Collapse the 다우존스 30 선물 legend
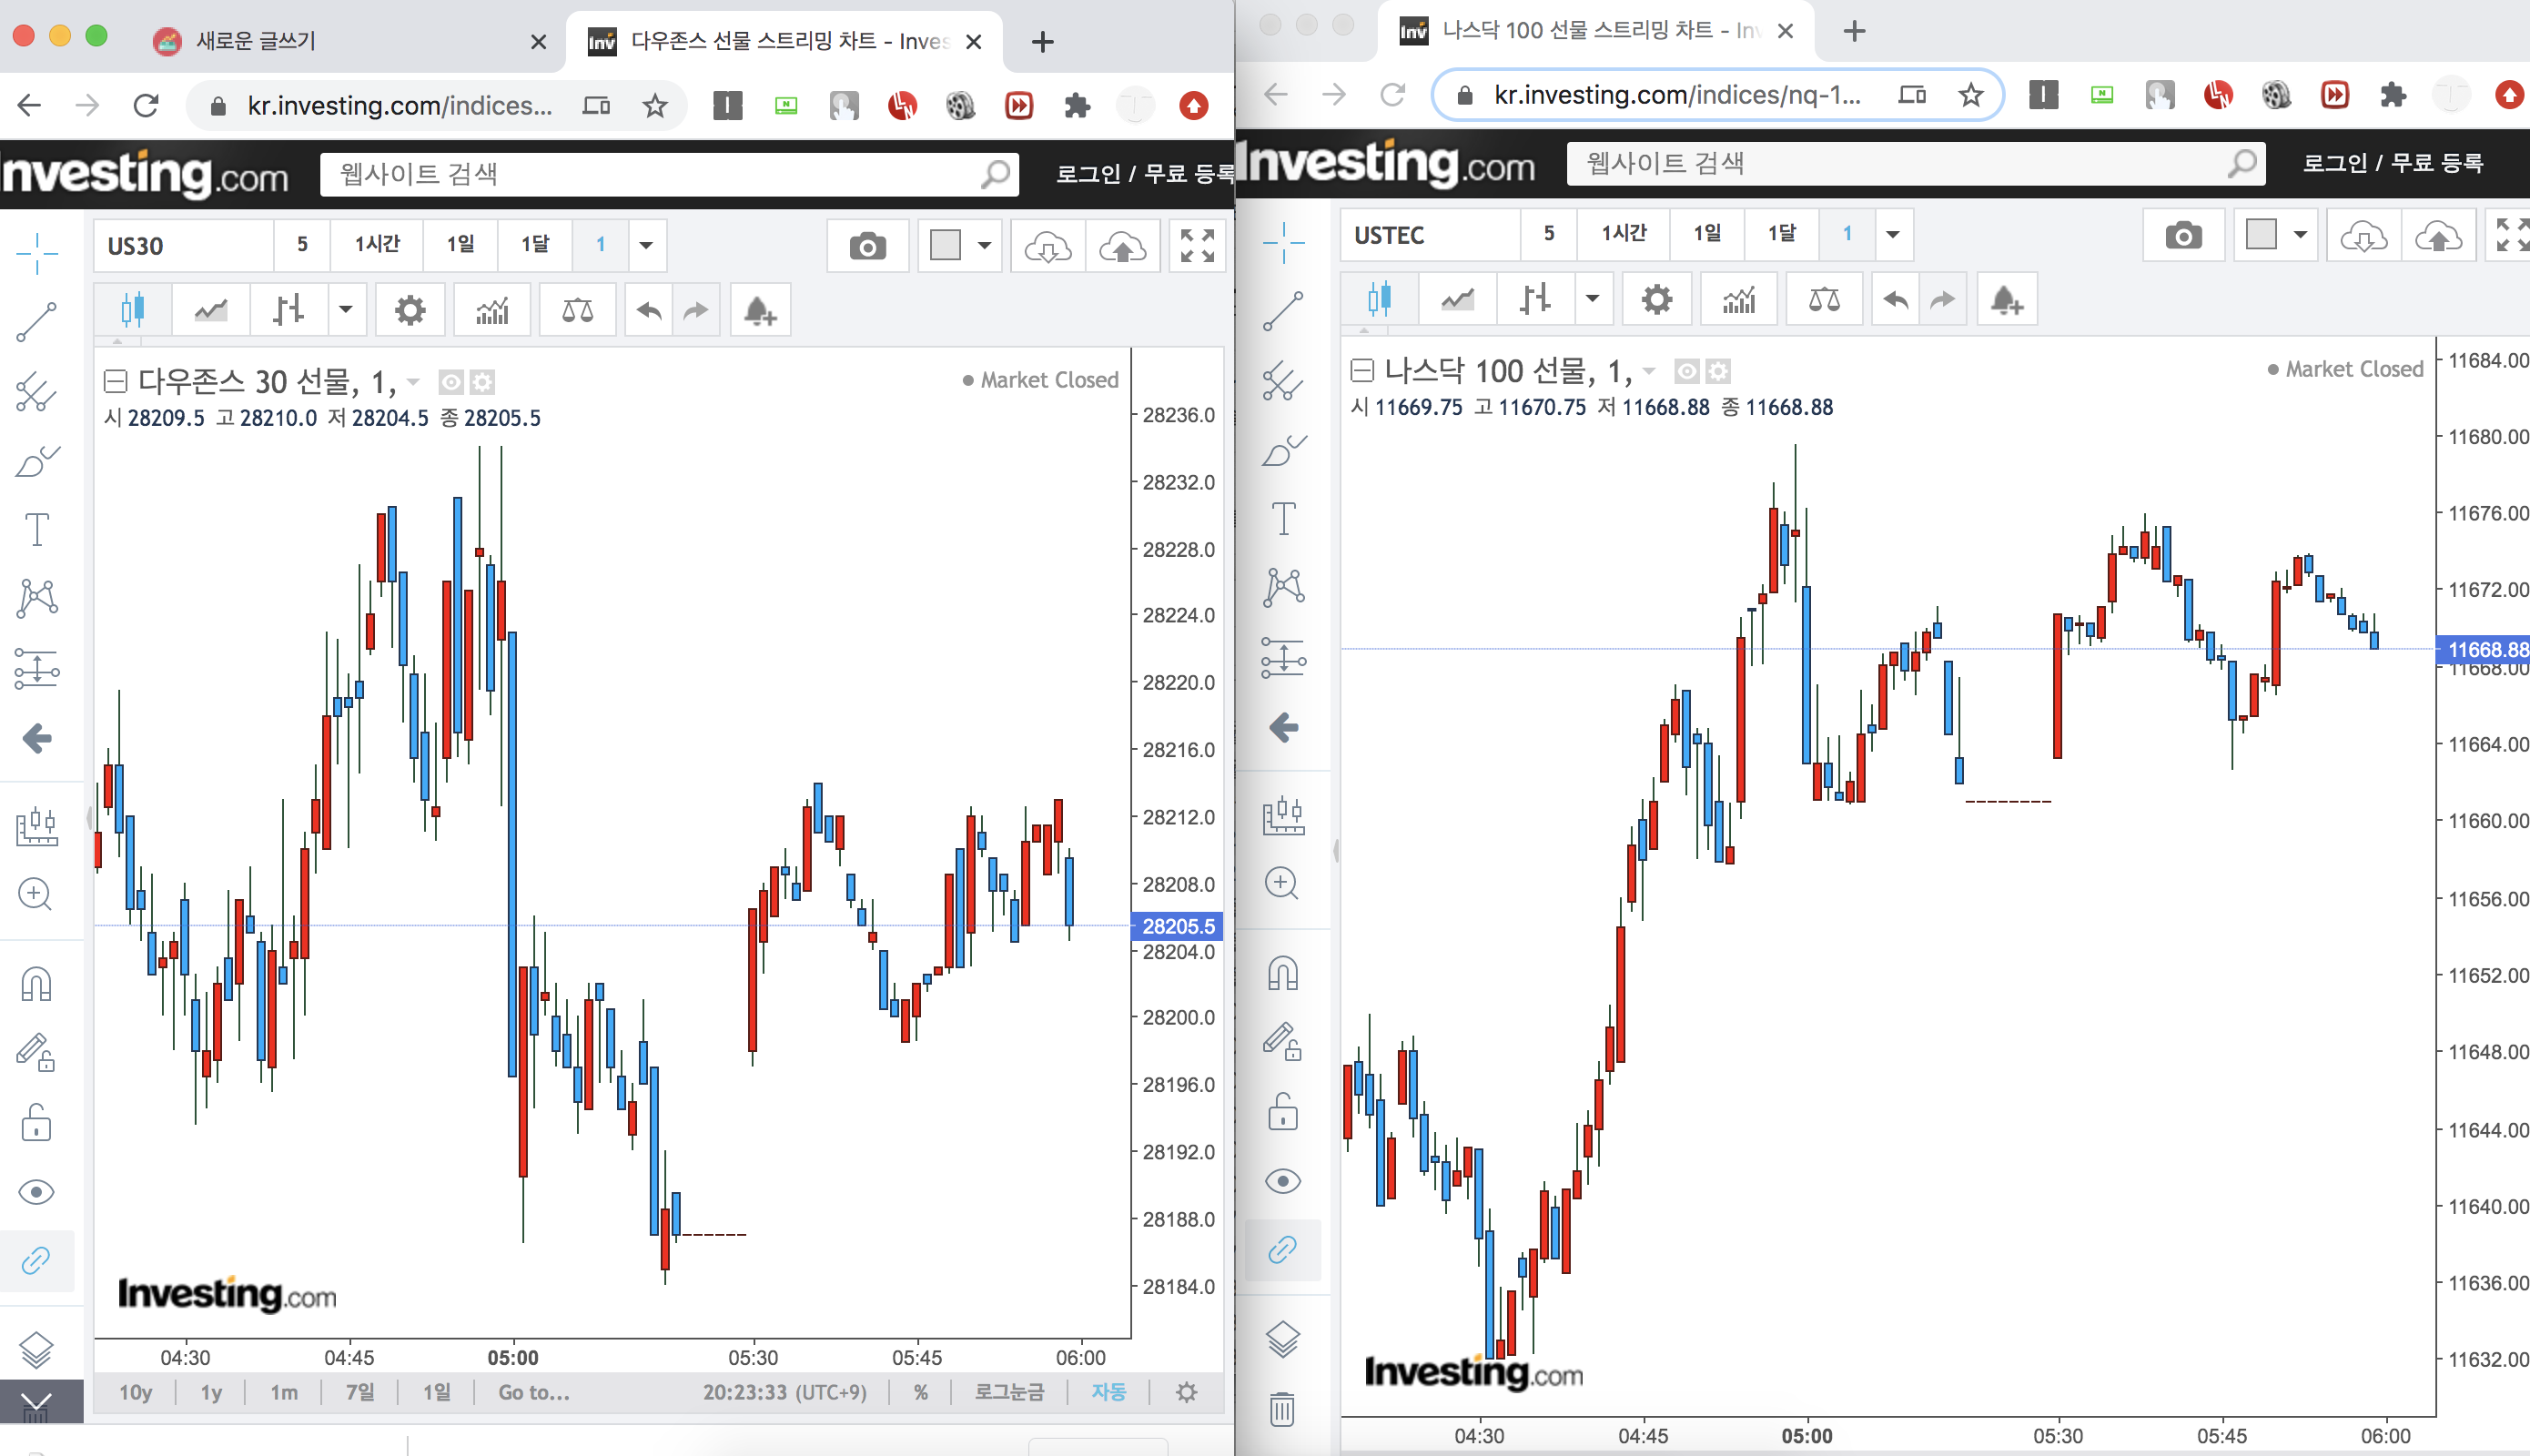The width and height of the screenshot is (2530, 1456). (116, 381)
